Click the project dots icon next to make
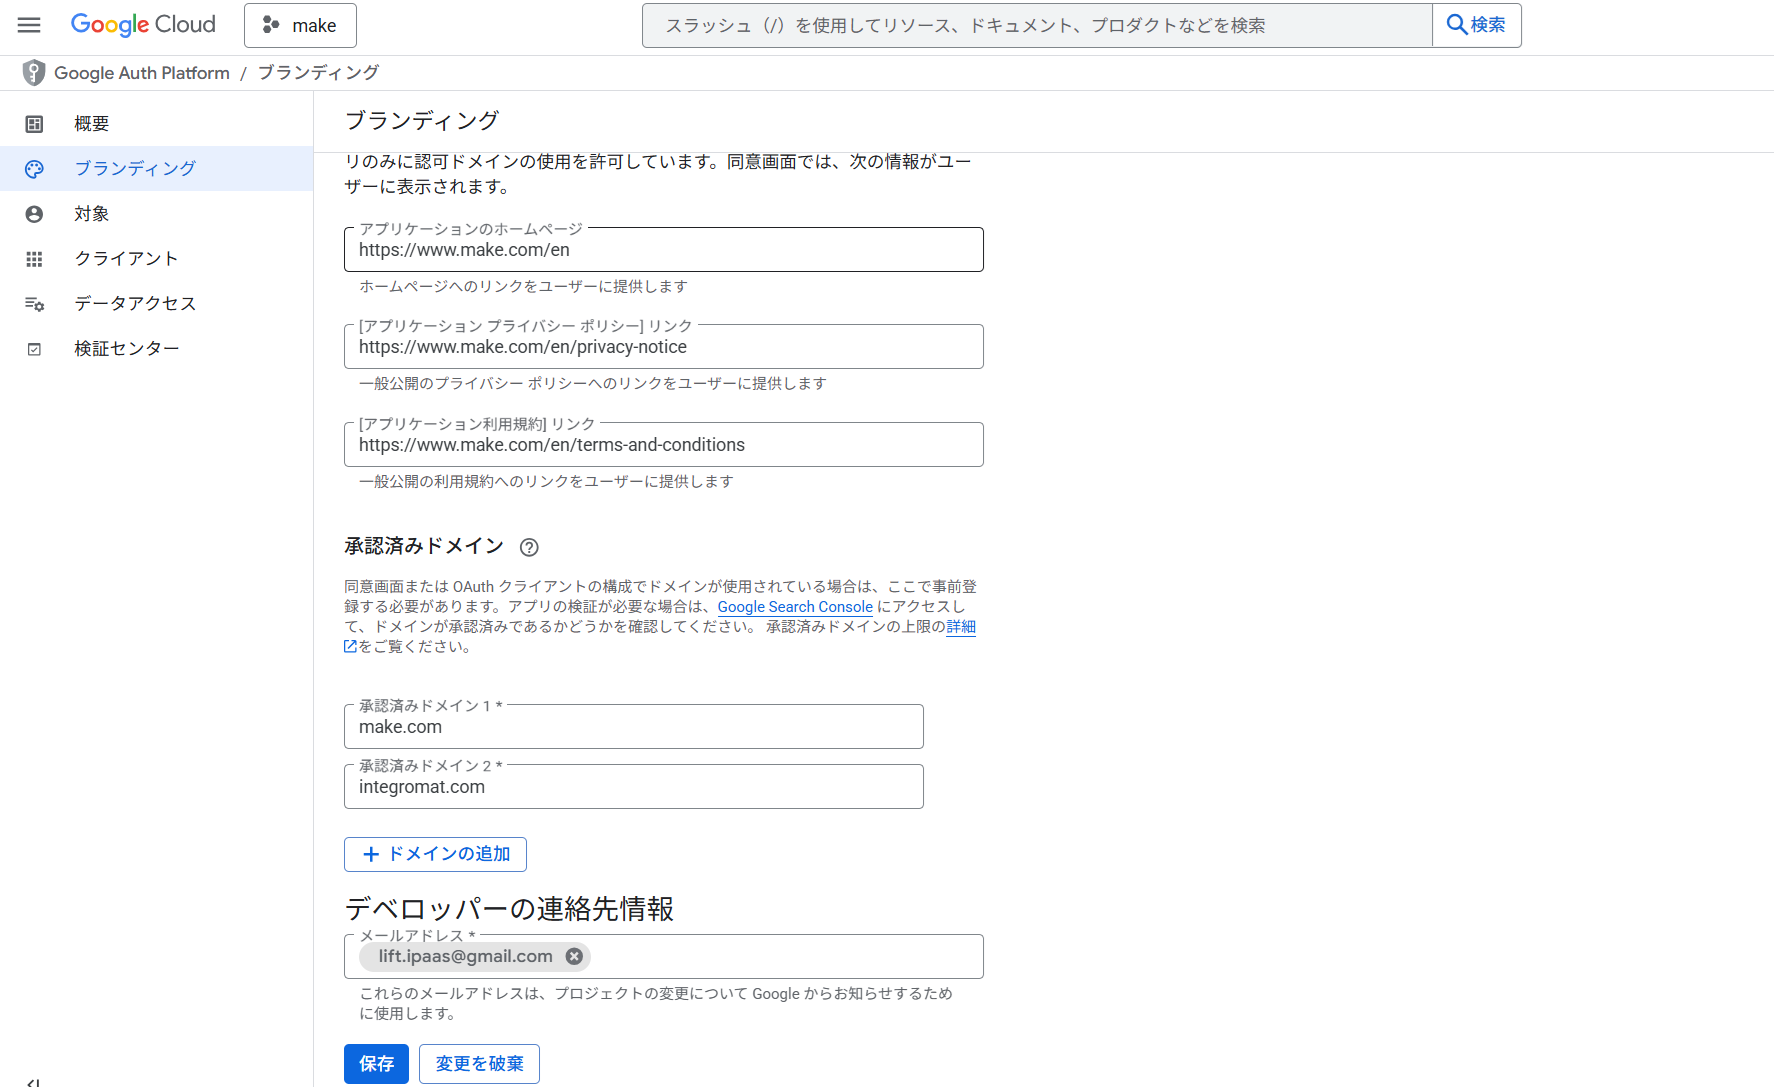 pos(270,25)
